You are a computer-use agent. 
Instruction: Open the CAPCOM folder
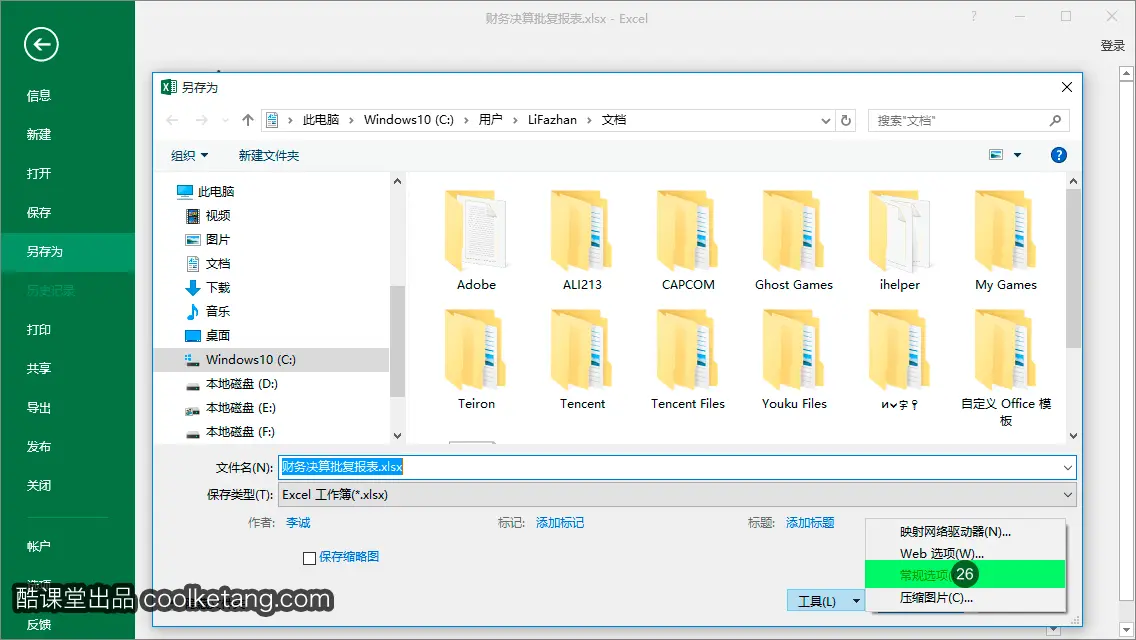coord(688,241)
